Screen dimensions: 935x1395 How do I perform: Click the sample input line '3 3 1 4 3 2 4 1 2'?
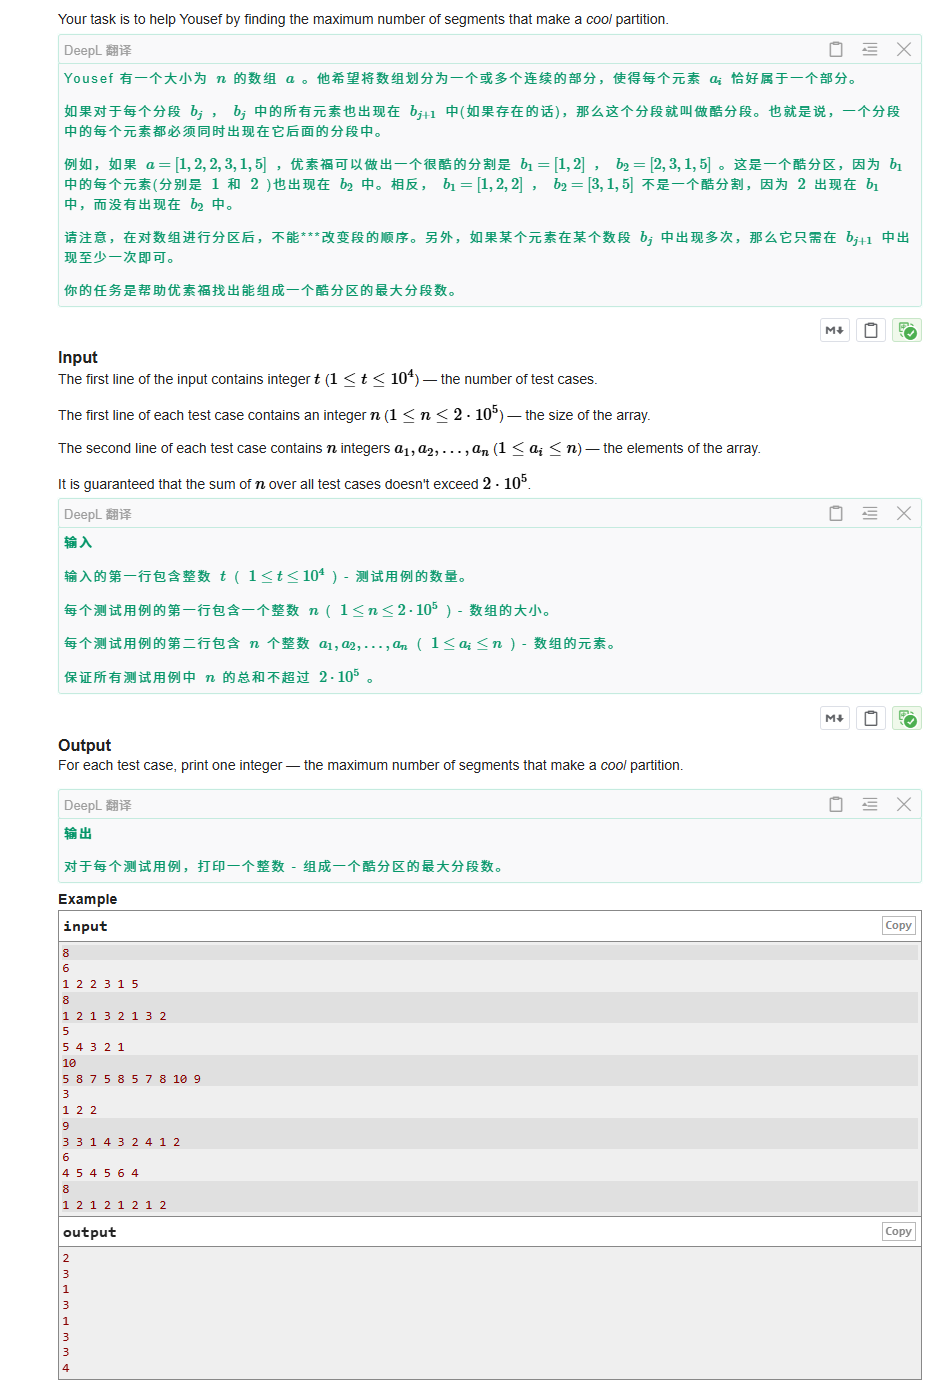click(122, 1142)
